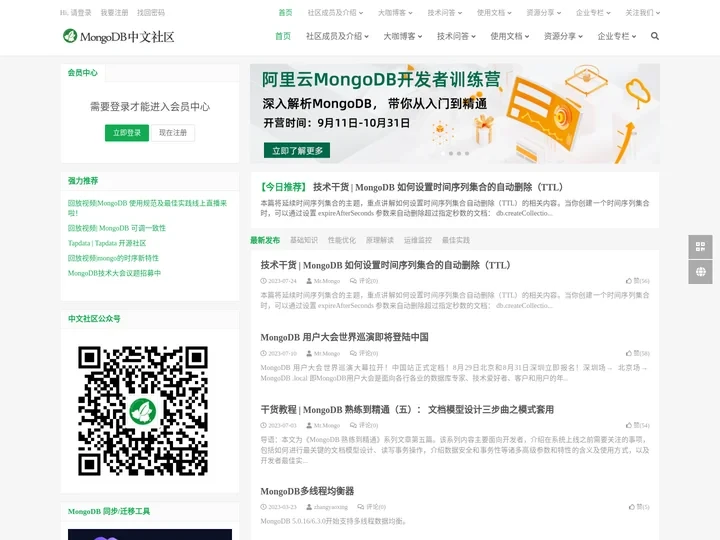
Task: Open 回放视频MongoDB 使用规范及最佳实践线上直播 link
Action: coord(147,208)
